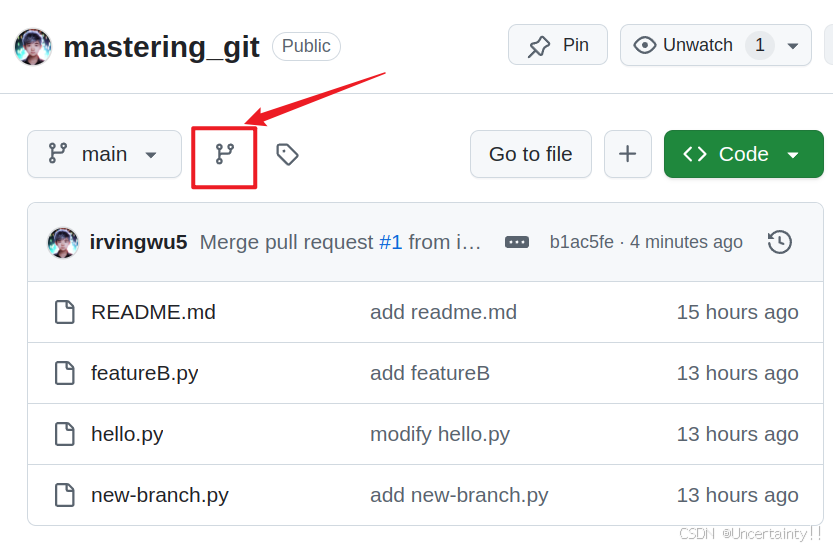Expand the Unwatch options arrow
Image resolution: width=833 pixels, height=549 pixels.
(793, 46)
